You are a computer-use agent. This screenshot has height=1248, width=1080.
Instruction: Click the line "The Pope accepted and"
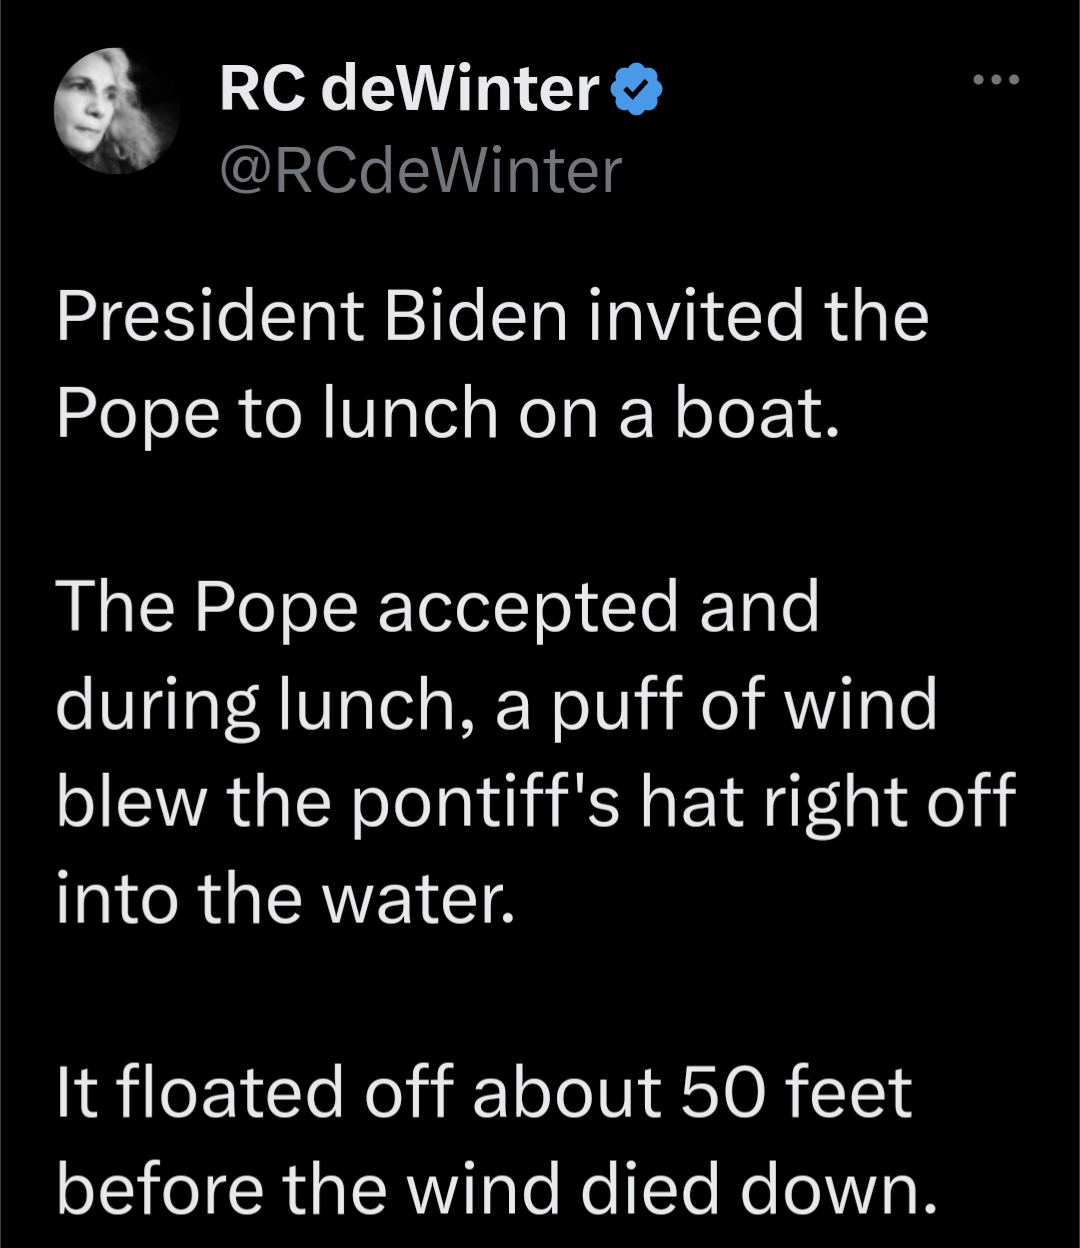click(437, 607)
